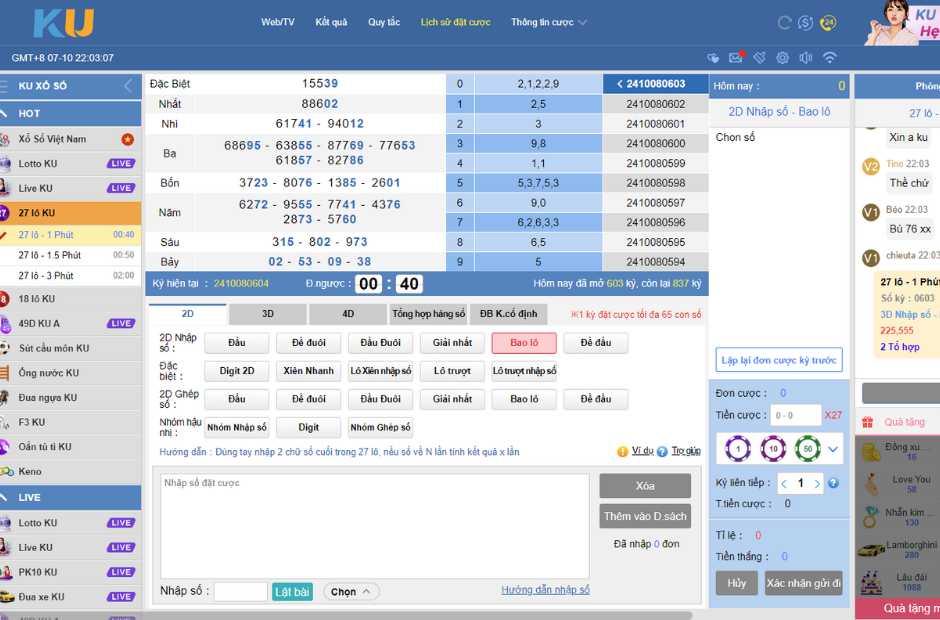
Task: Click Lặp lại đơn cược kỳ trước
Action: 779,360
